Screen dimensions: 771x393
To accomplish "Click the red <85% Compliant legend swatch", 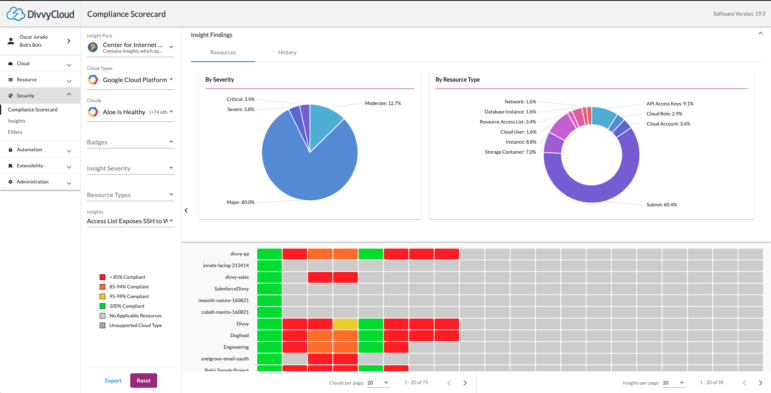I will tap(102, 277).
